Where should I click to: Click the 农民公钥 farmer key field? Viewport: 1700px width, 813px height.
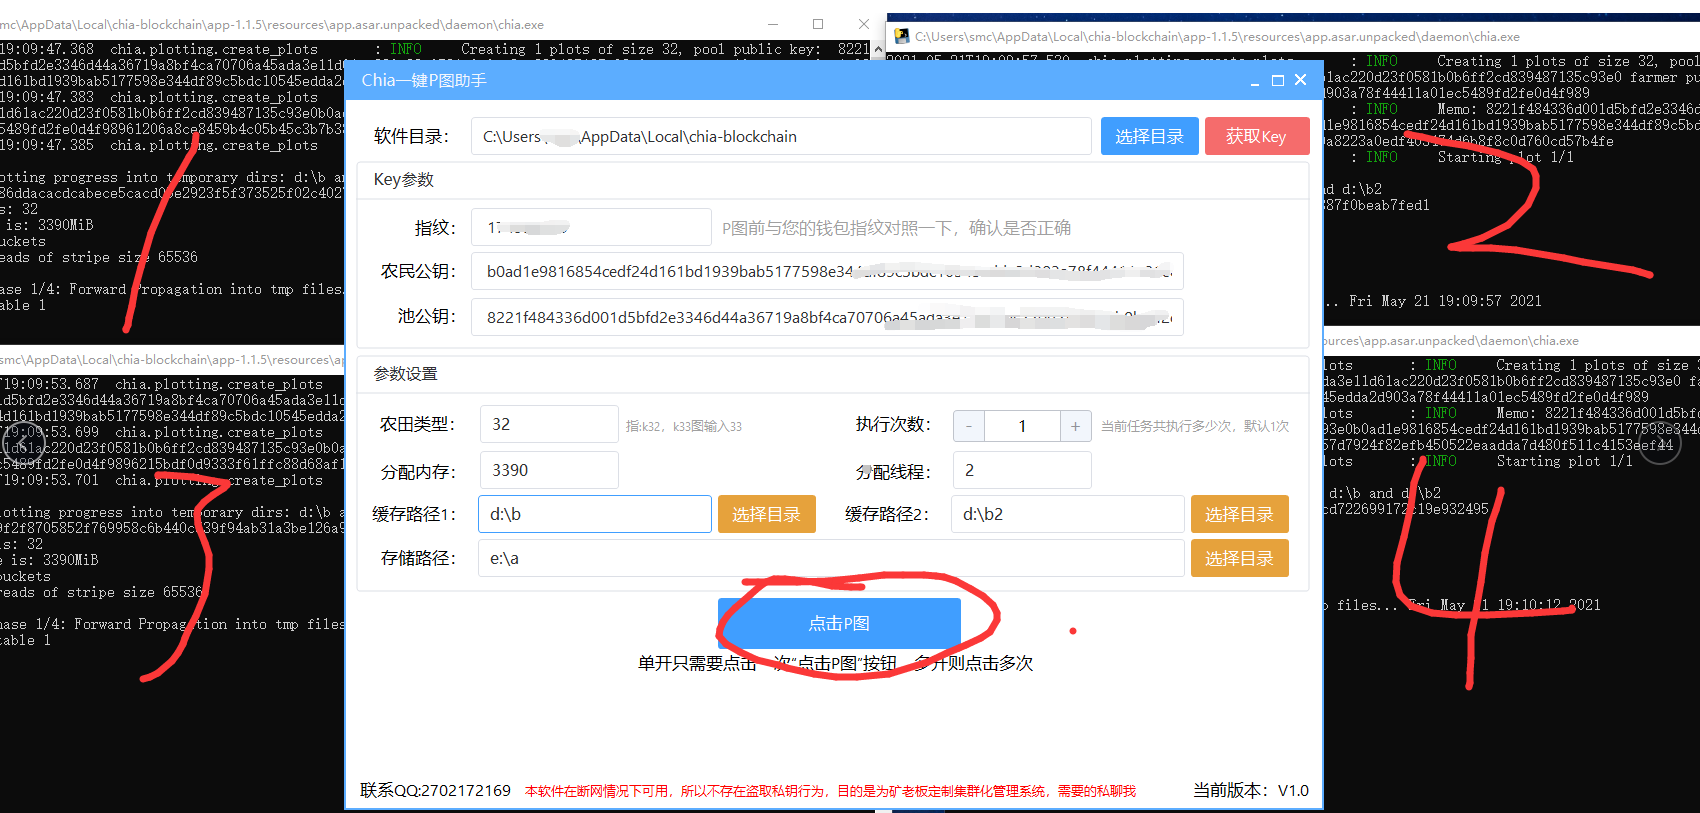tap(827, 271)
